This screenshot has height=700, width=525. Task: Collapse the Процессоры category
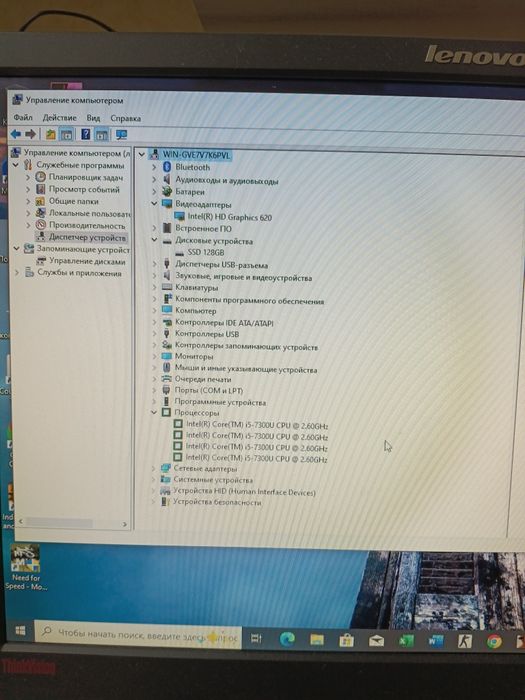click(154, 412)
